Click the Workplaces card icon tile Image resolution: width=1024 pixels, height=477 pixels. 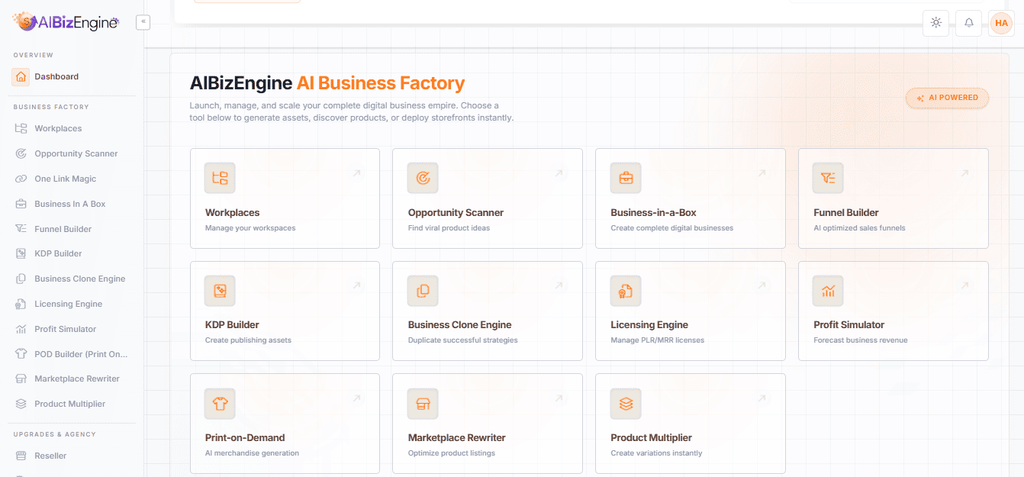click(219, 178)
